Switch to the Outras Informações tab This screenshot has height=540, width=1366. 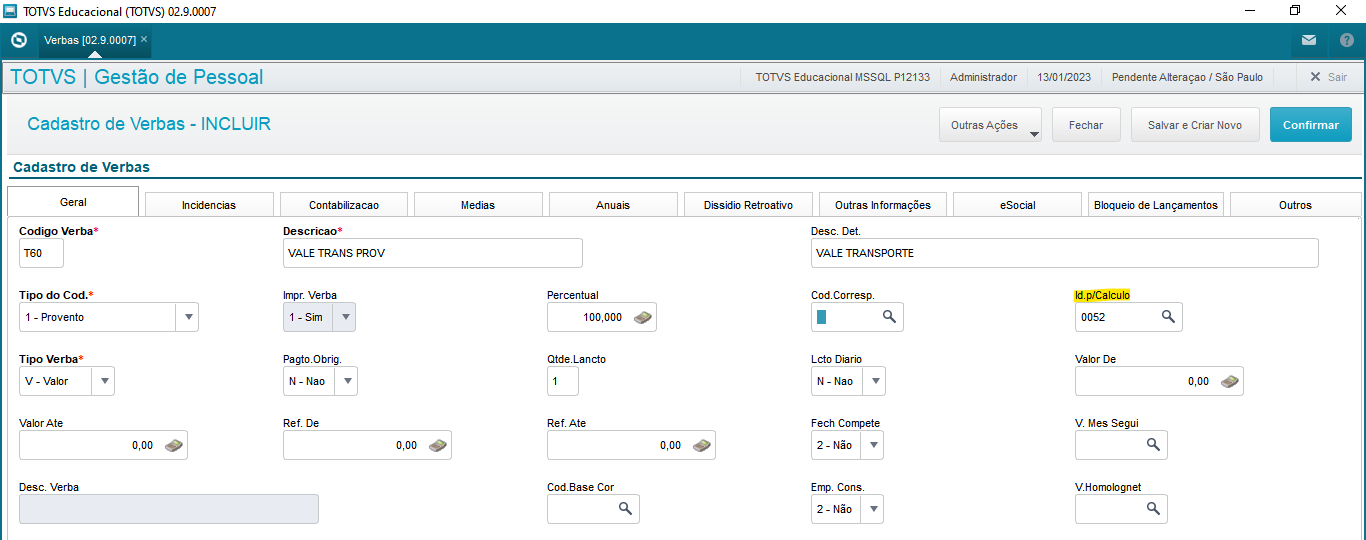click(883, 205)
